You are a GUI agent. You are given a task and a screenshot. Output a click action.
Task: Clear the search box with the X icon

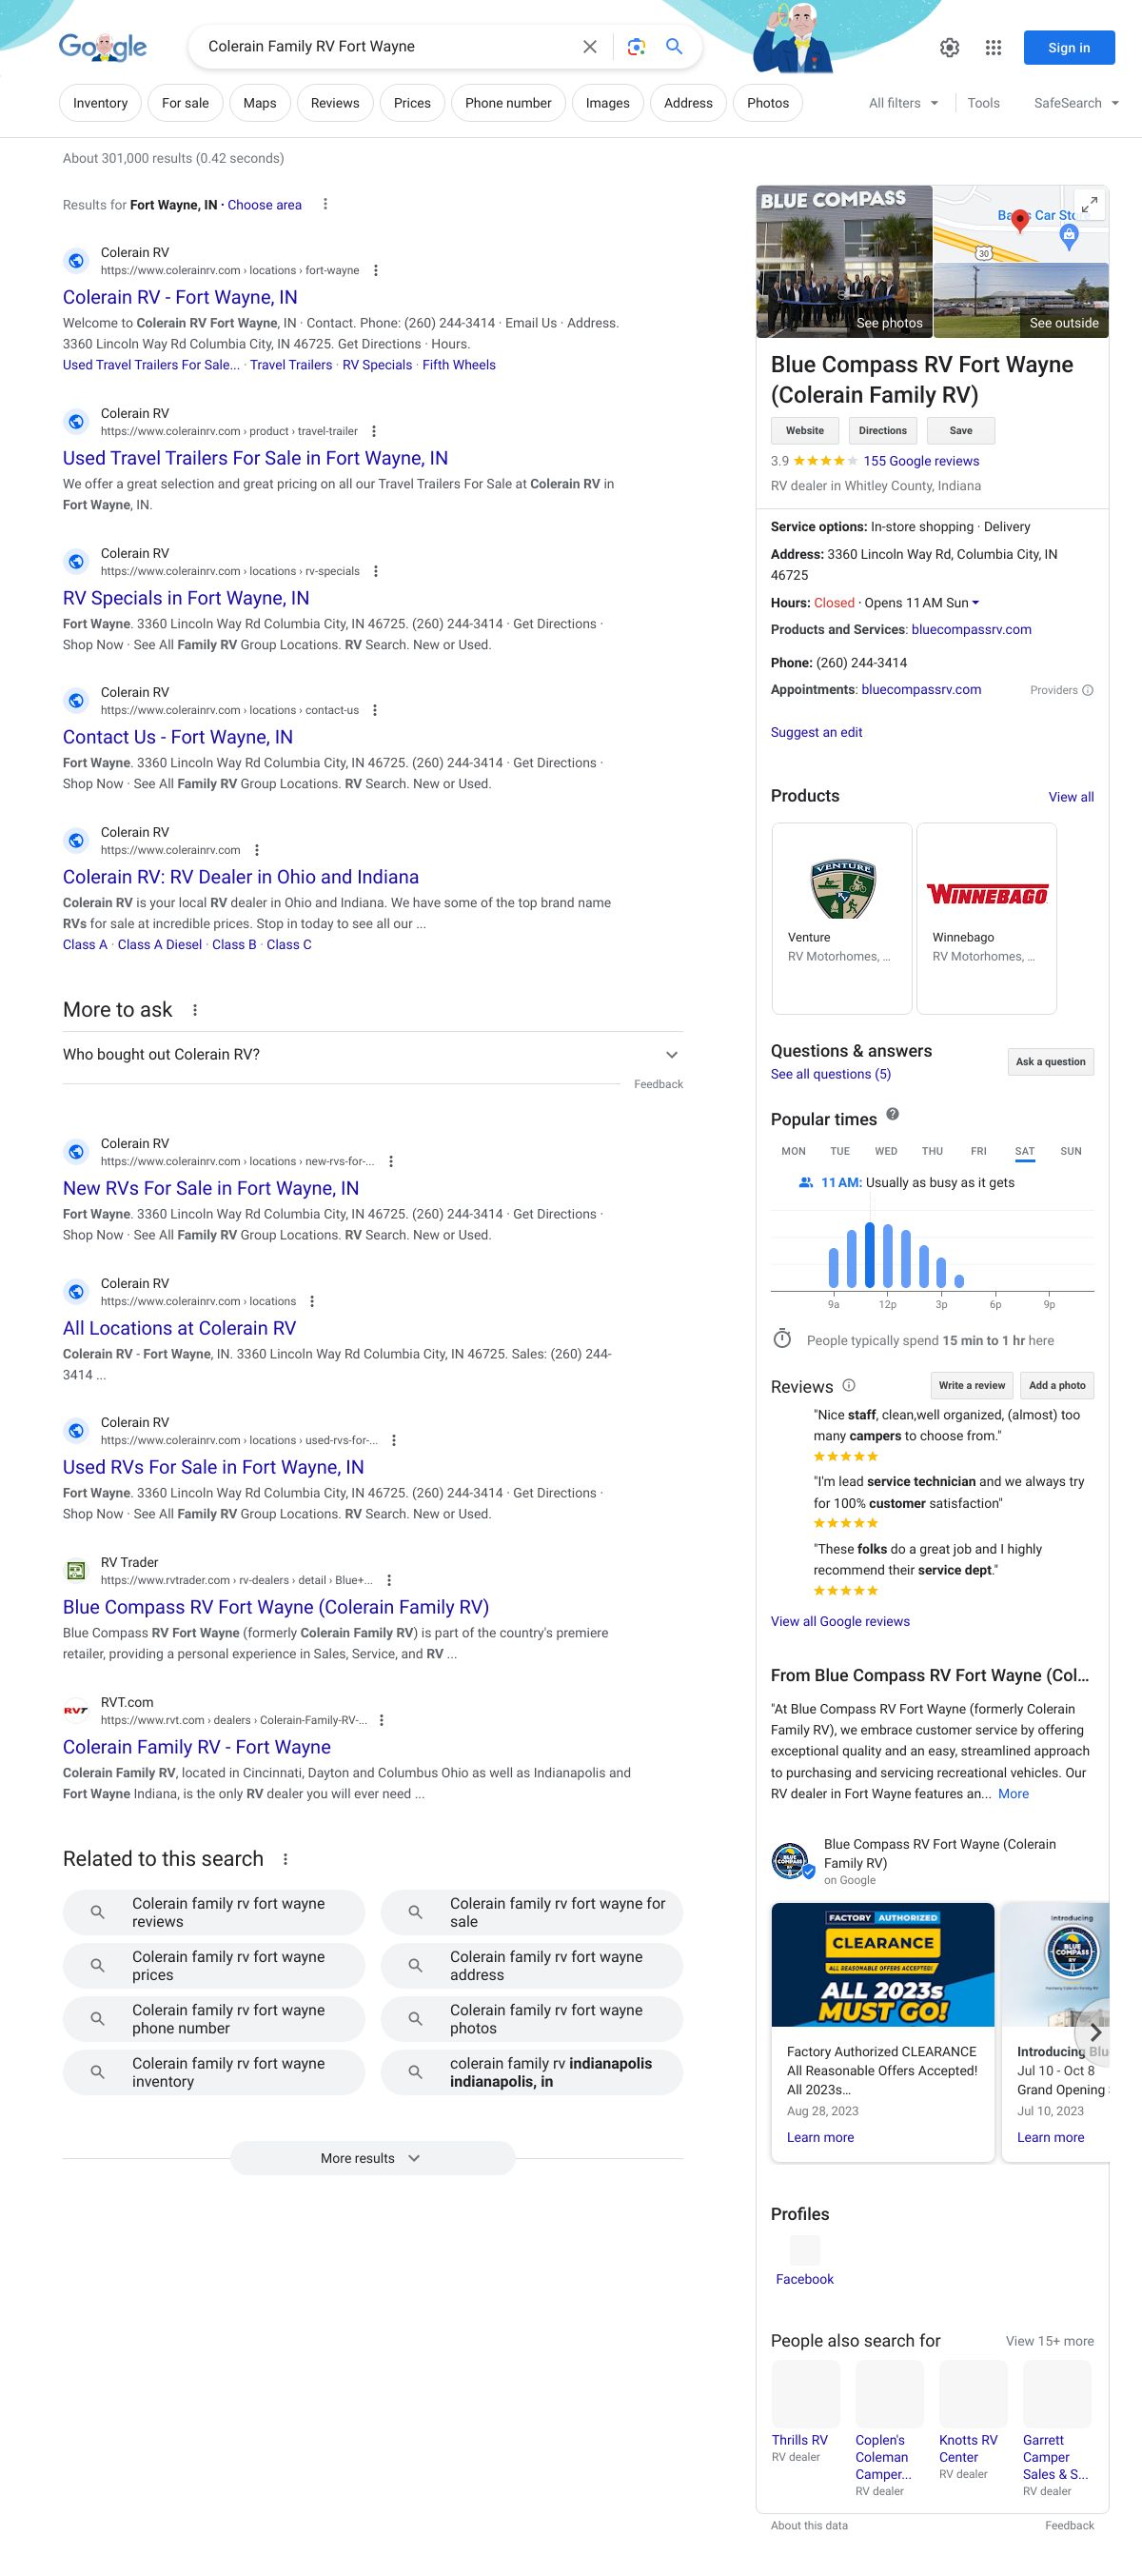590,47
